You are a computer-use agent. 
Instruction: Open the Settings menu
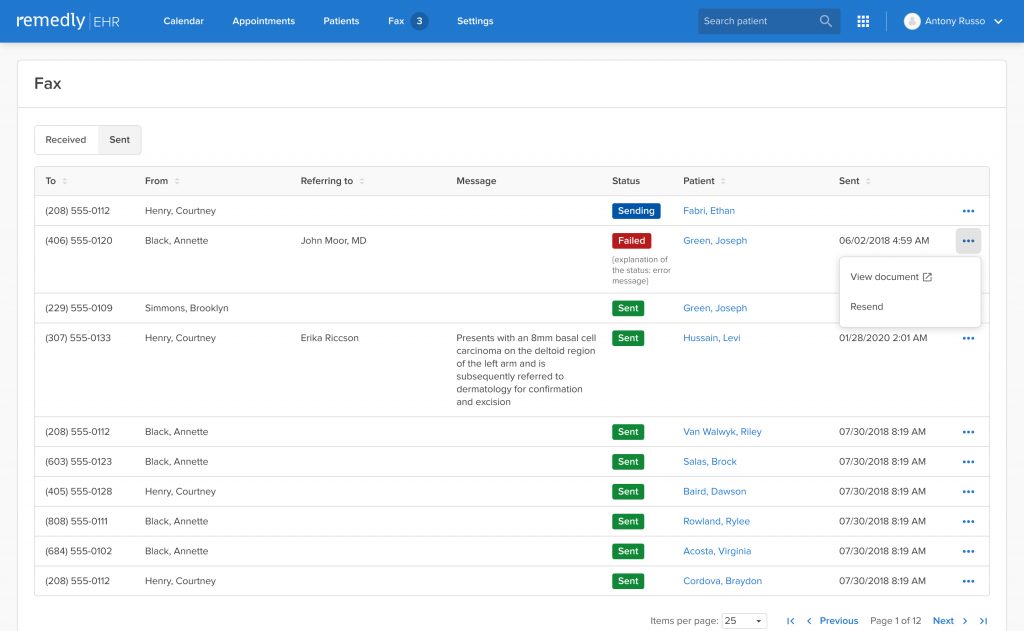tap(475, 21)
